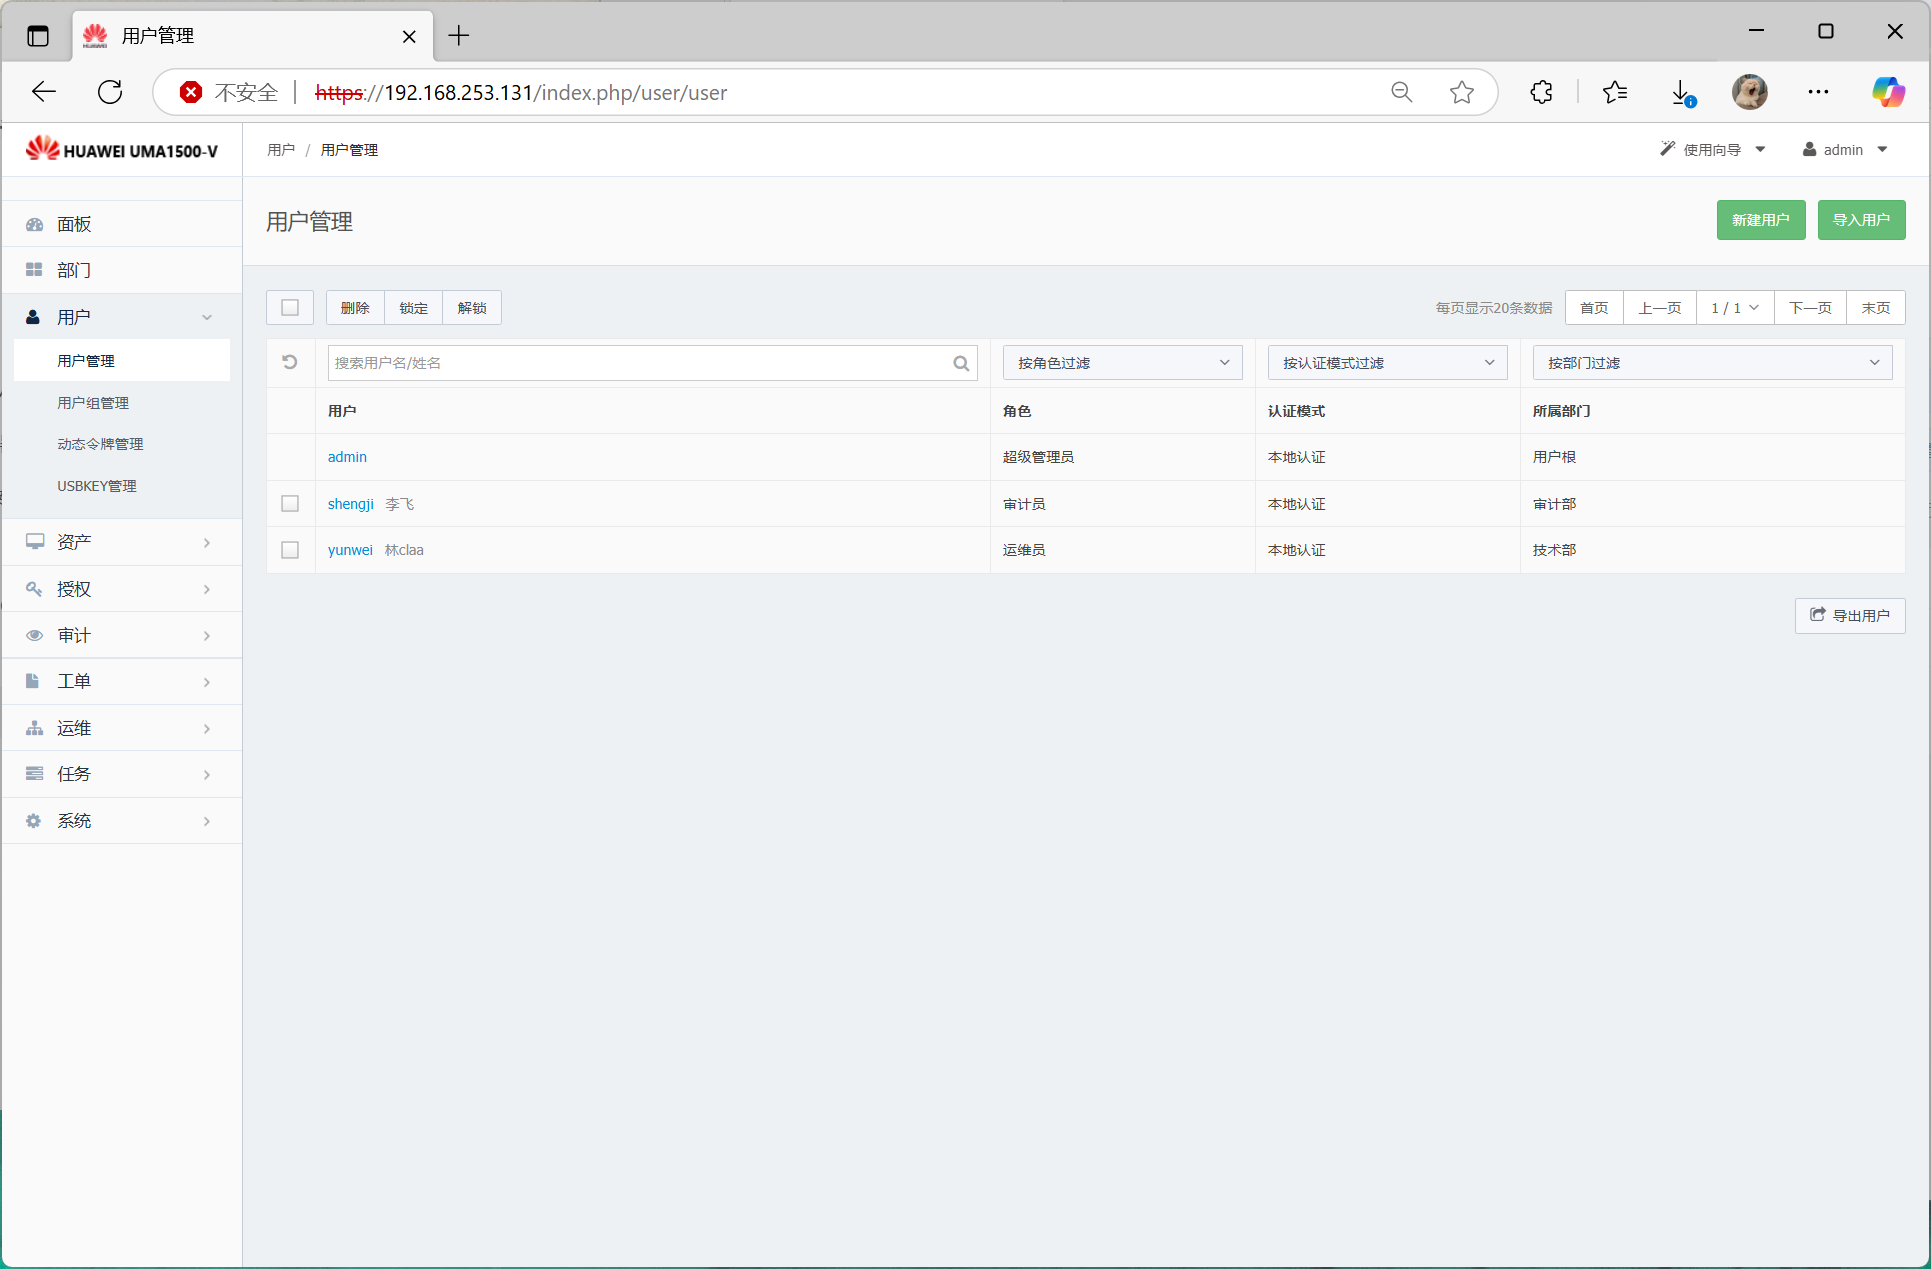The height and width of the screenshot is (1269, 1931).
Task: Click the dashboard 面板 icon in sidebar
Action: tap(35, 224)
